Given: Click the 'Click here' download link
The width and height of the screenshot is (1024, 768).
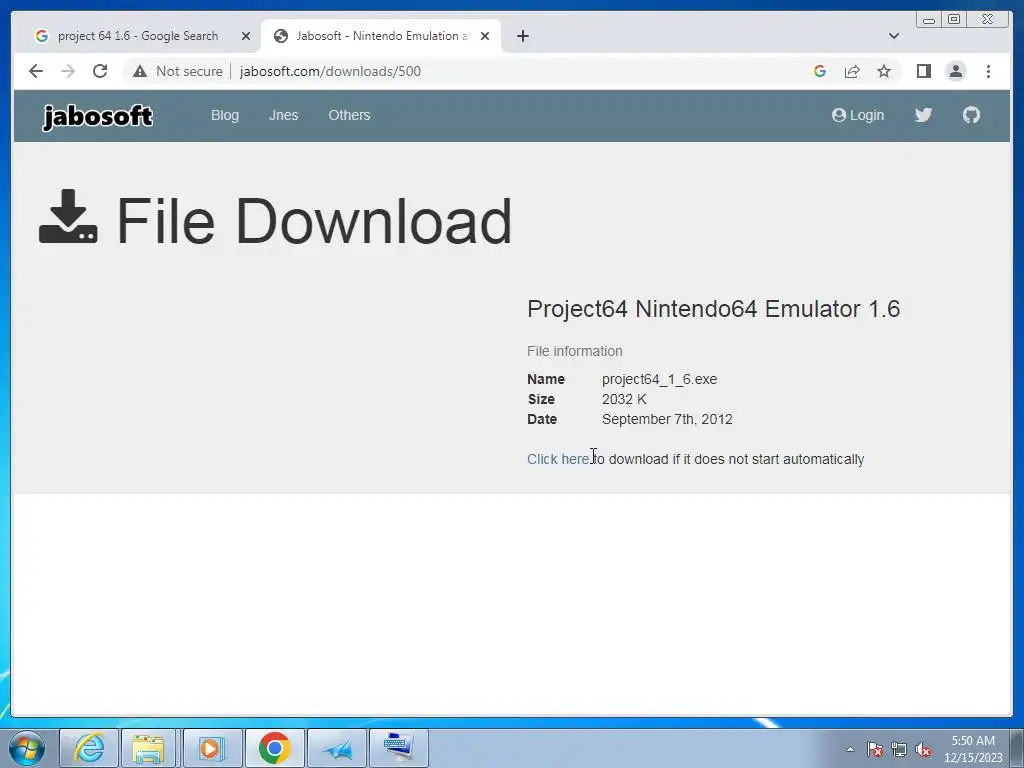Looking at the screenshot, I should click(558, 459).
